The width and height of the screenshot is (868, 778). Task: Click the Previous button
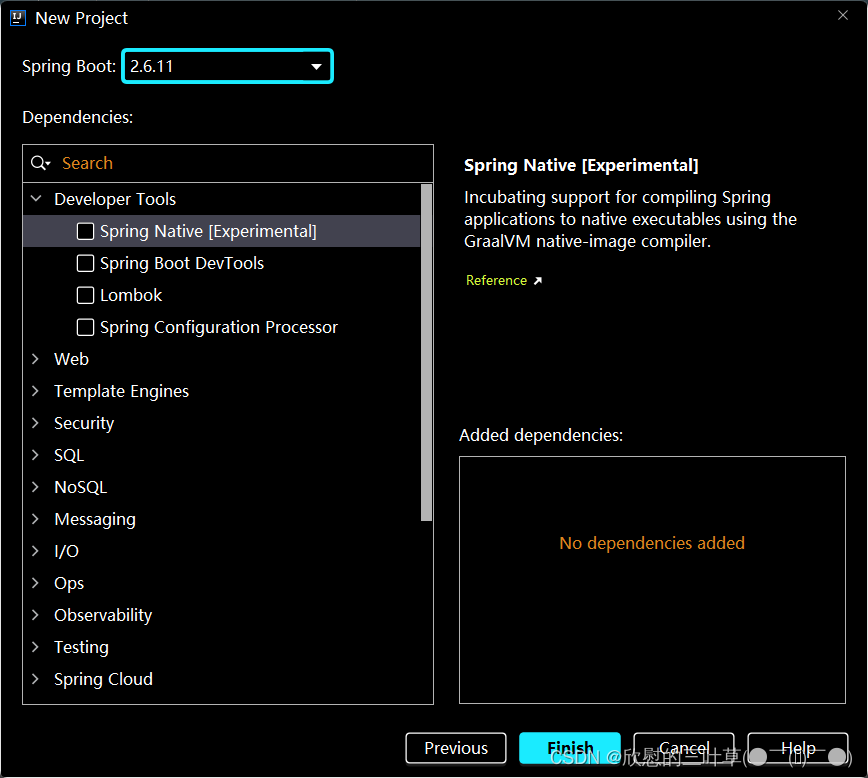coord(456,748)
